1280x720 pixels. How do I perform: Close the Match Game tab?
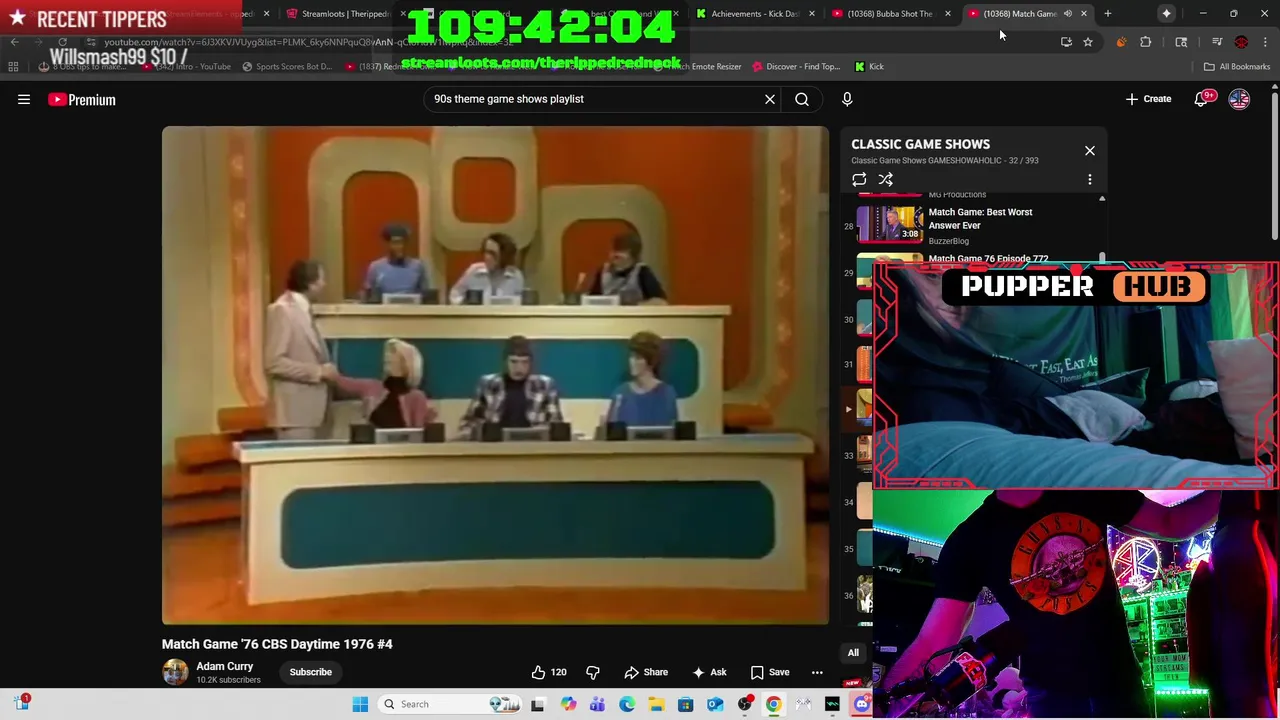click(x=1083, y=14)
